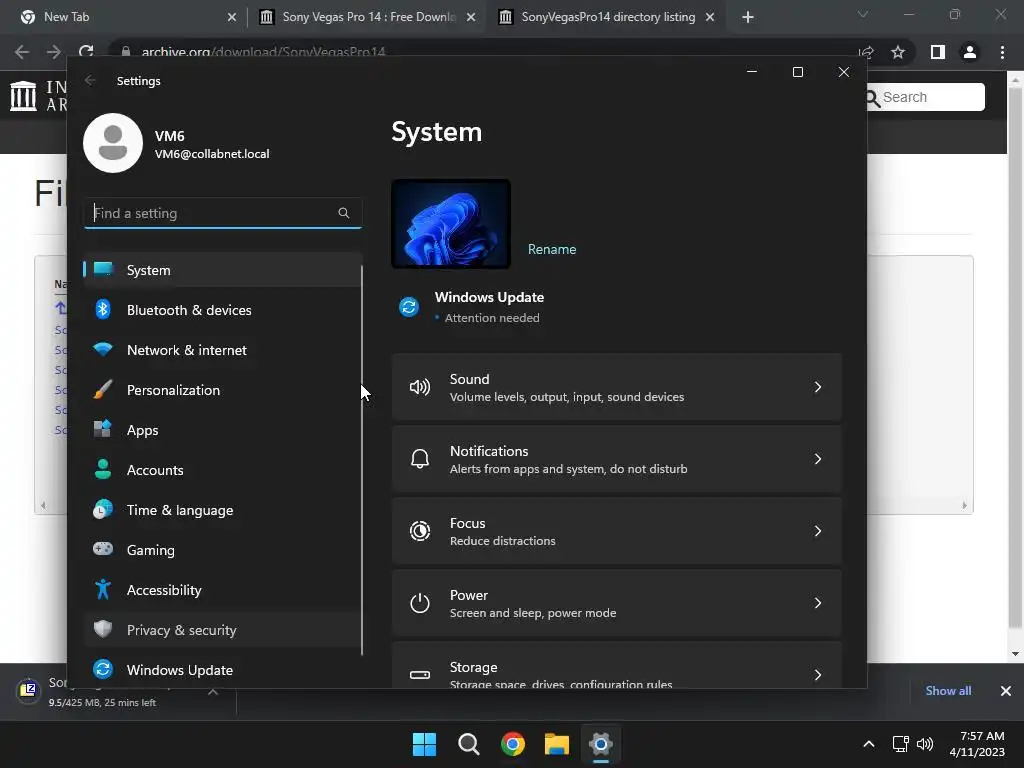Screen dimensions: 1024x768
Task: Expand download item options caret
Action: 213,692
